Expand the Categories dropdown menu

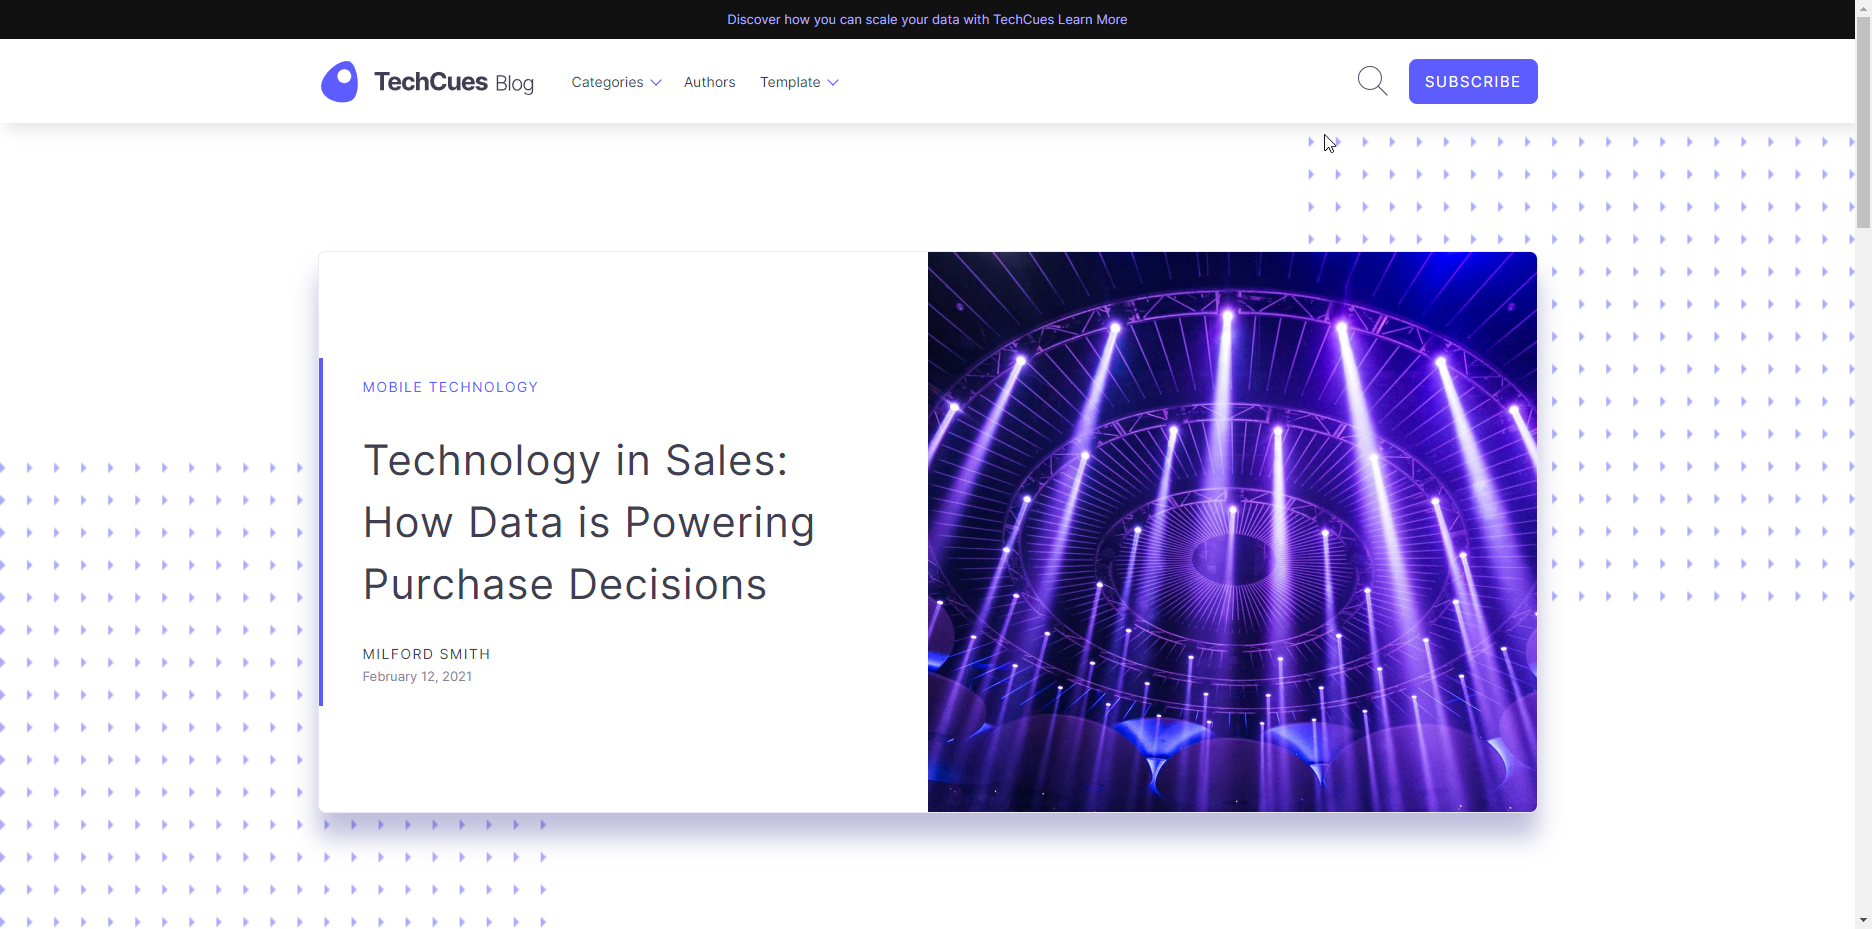click(616, 82)
